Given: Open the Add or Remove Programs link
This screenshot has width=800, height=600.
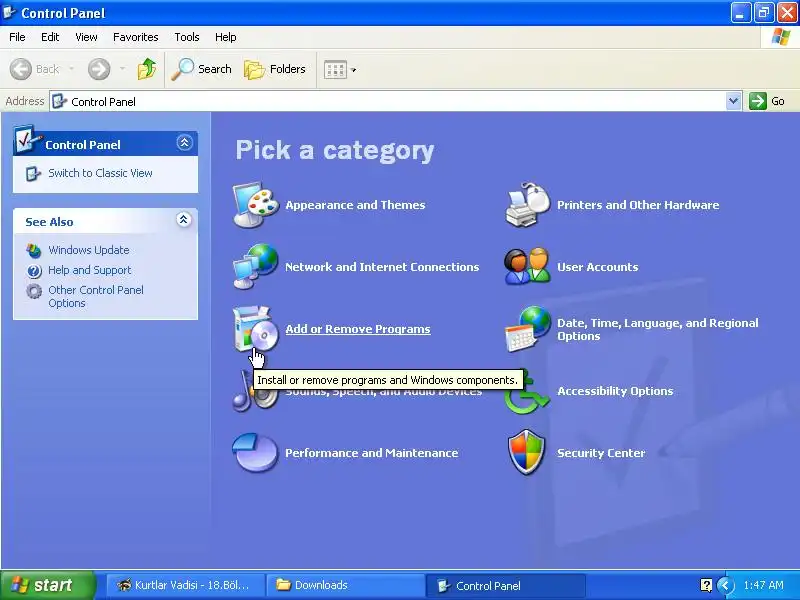Looking at the screenshot, I should pos(358,329).
